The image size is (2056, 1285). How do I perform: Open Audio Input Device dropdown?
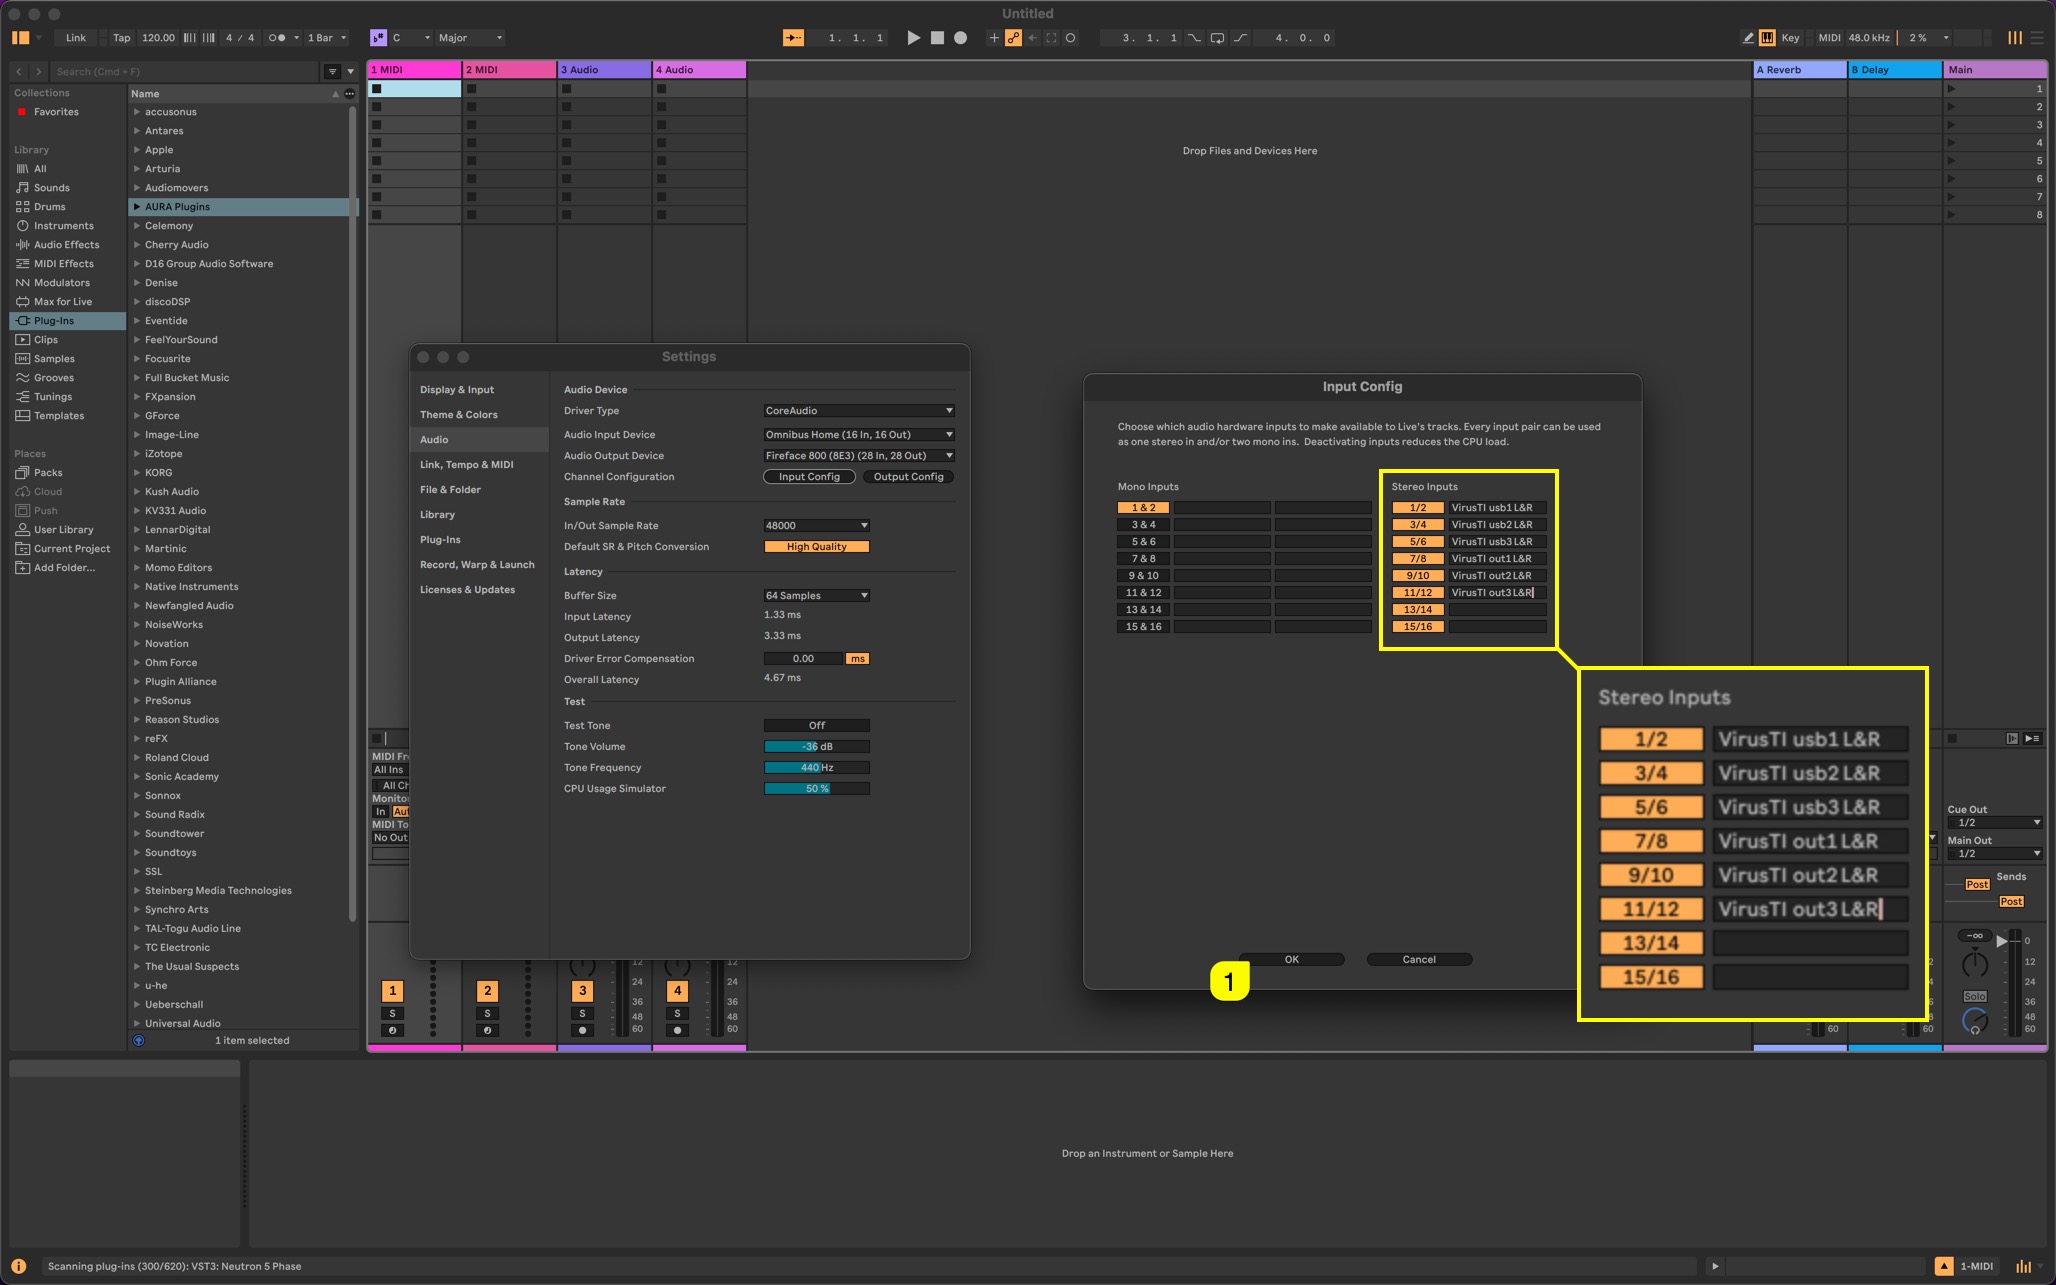(858, 435)
